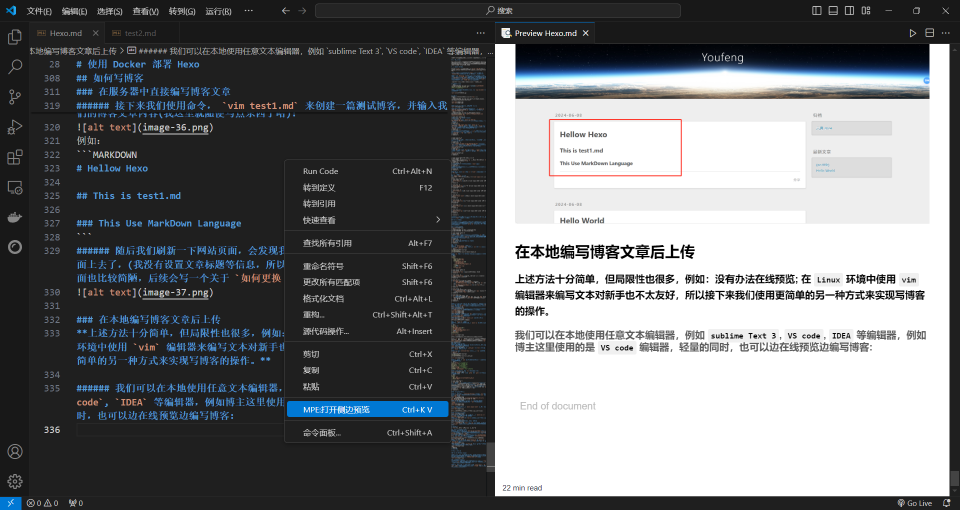Open the Docker view in activity bar
Viewport: 960px width, 510px height.
tap(15, 217)
